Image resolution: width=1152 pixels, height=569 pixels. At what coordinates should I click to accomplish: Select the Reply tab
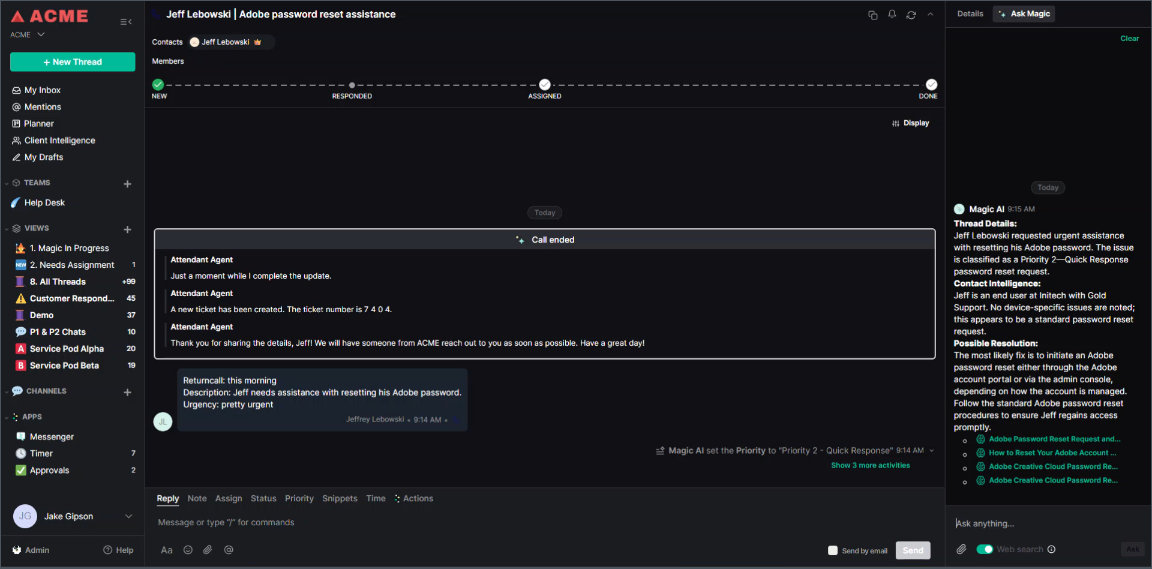(168, 498)
